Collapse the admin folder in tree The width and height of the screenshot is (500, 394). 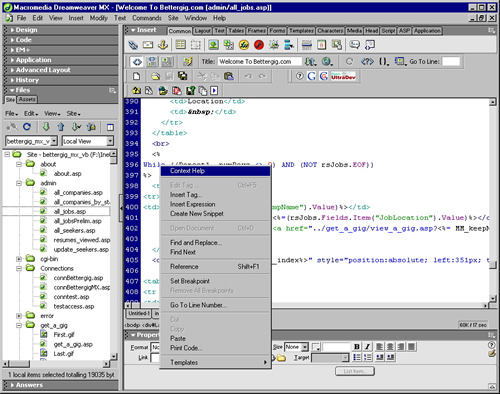(x=19, y=183)
